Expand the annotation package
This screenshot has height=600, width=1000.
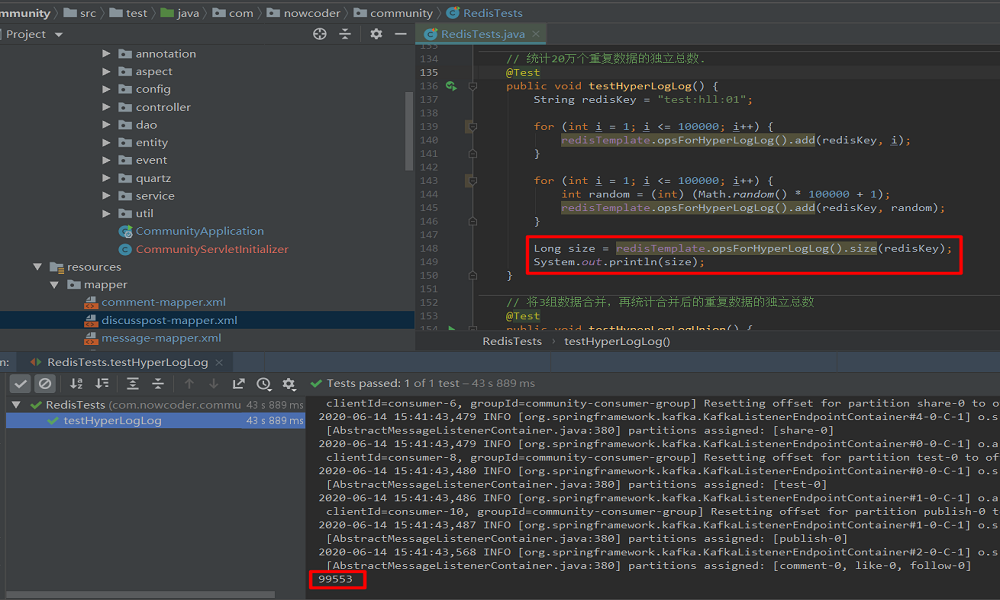(x=107, y=54)
